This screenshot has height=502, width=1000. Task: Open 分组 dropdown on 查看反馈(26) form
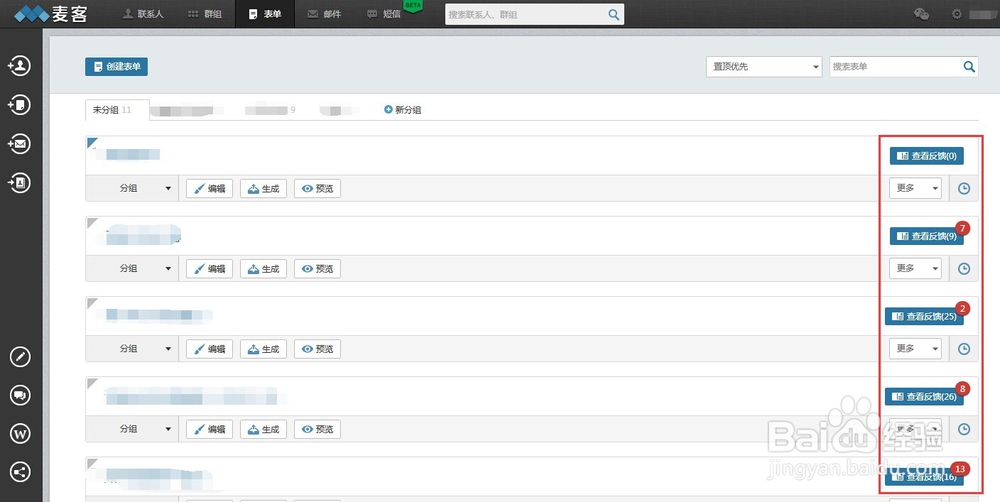(132, 429)
